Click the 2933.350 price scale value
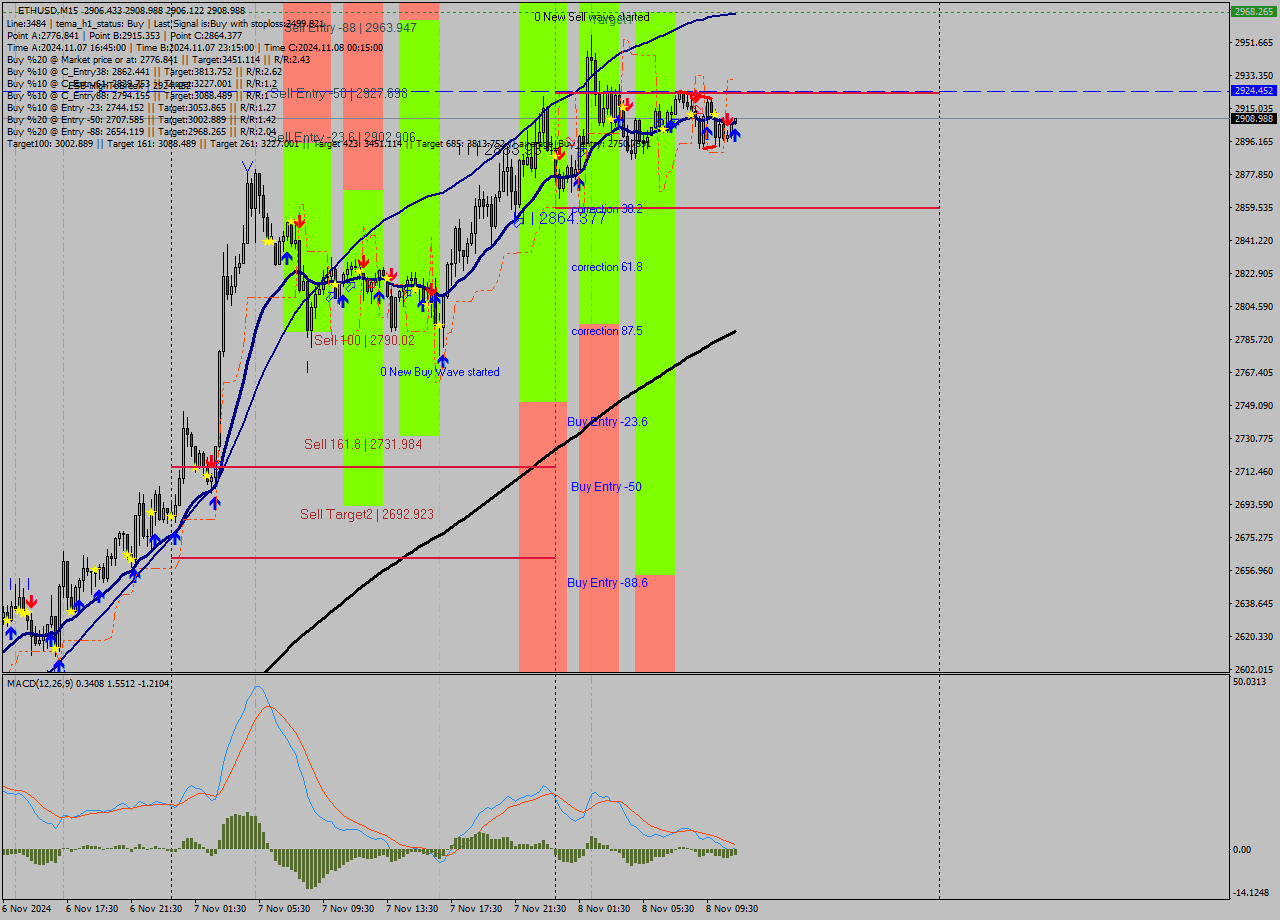1280x920 pixels. (1254, 75)
